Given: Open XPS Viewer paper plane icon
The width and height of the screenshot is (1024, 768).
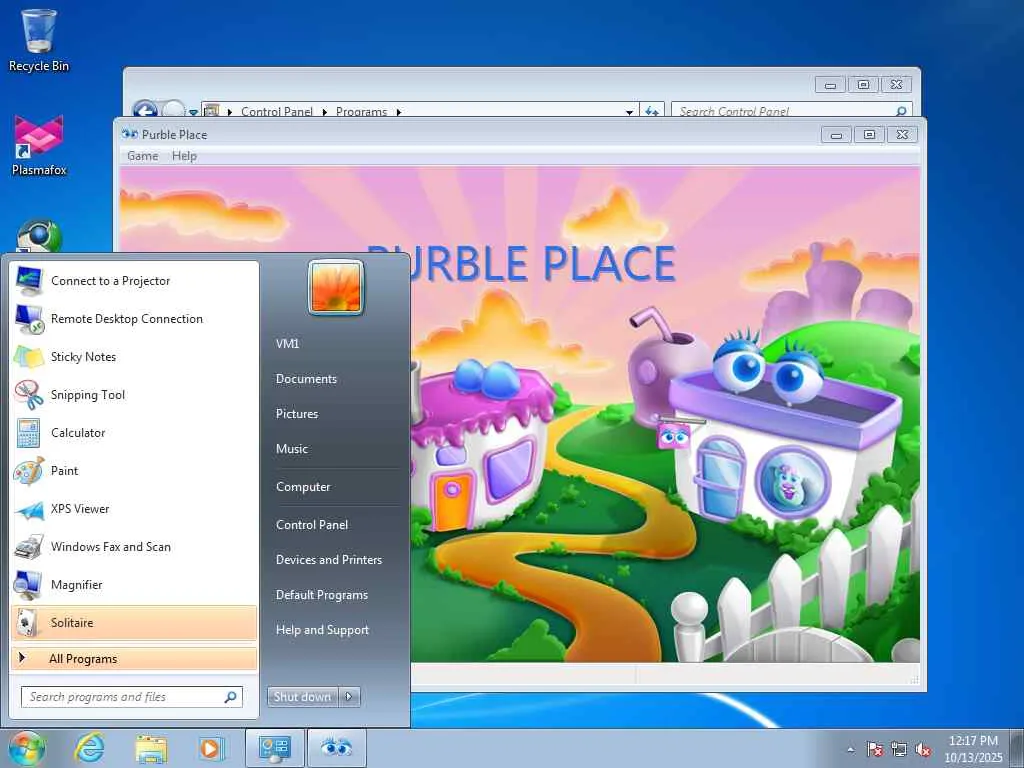Looking at the screenshot, I should pyautogui.click(x=29, y=509).
